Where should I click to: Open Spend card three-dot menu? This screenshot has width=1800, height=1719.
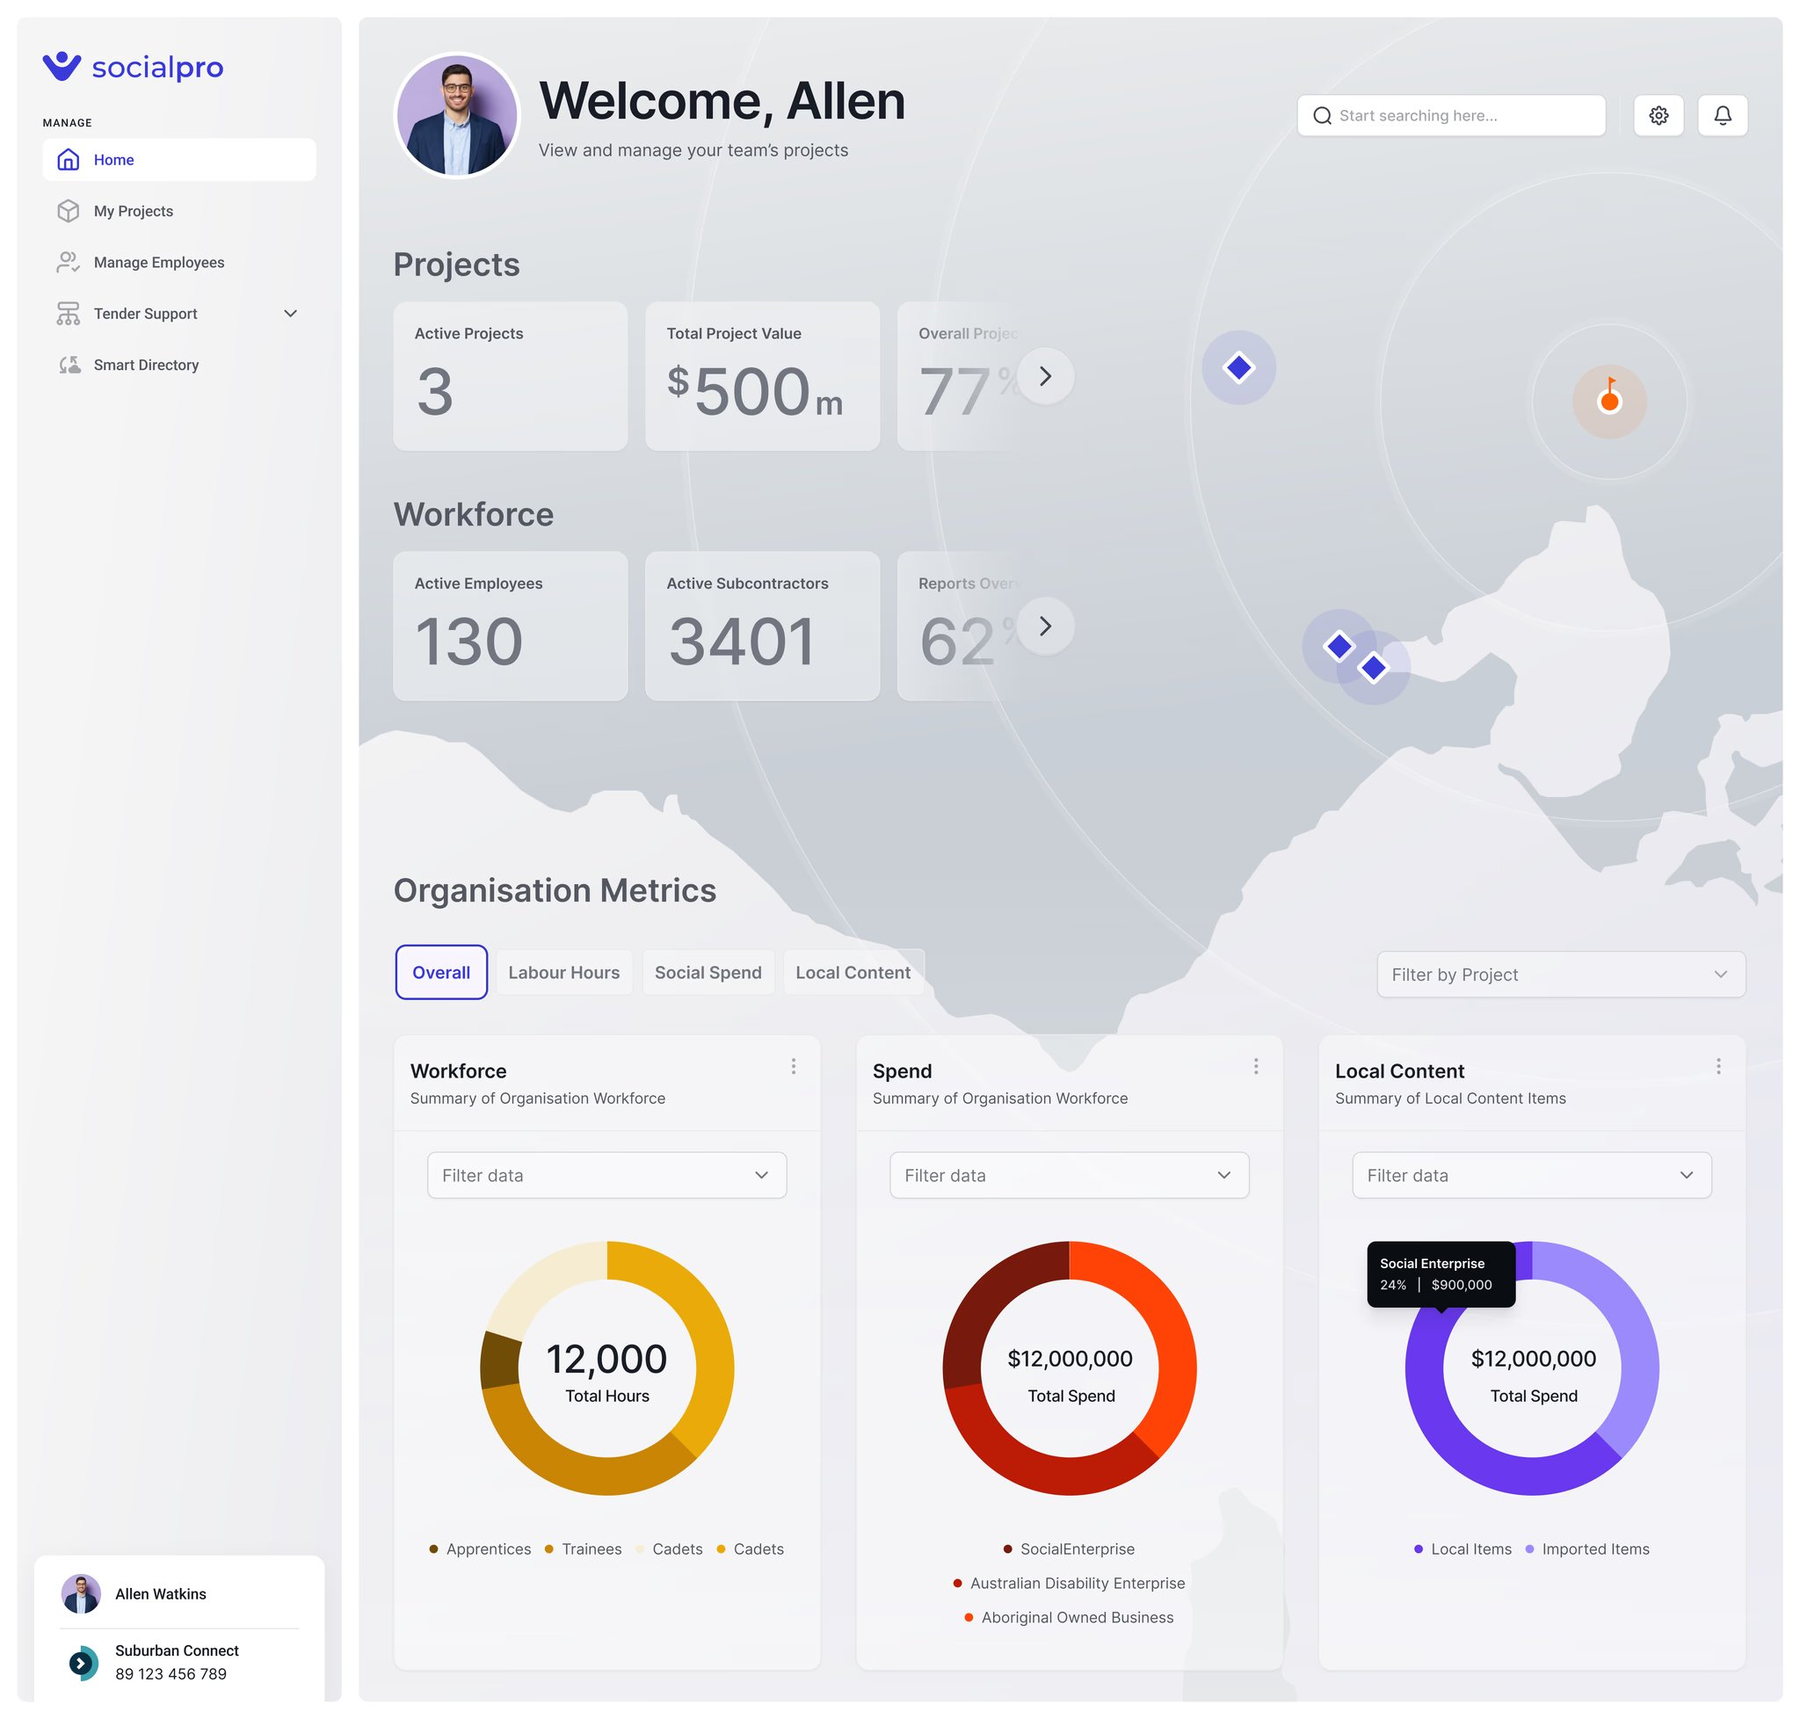(x=1256, y=1067)
